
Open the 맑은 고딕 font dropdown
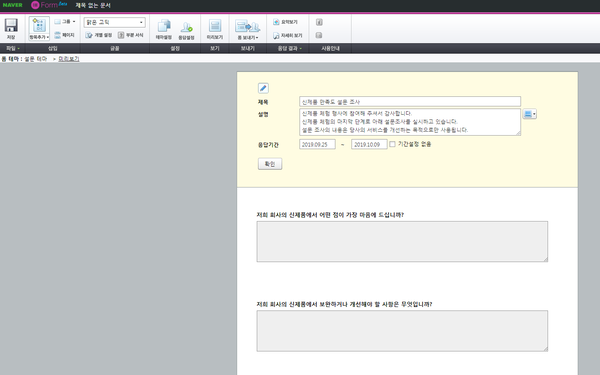[114, 22]
